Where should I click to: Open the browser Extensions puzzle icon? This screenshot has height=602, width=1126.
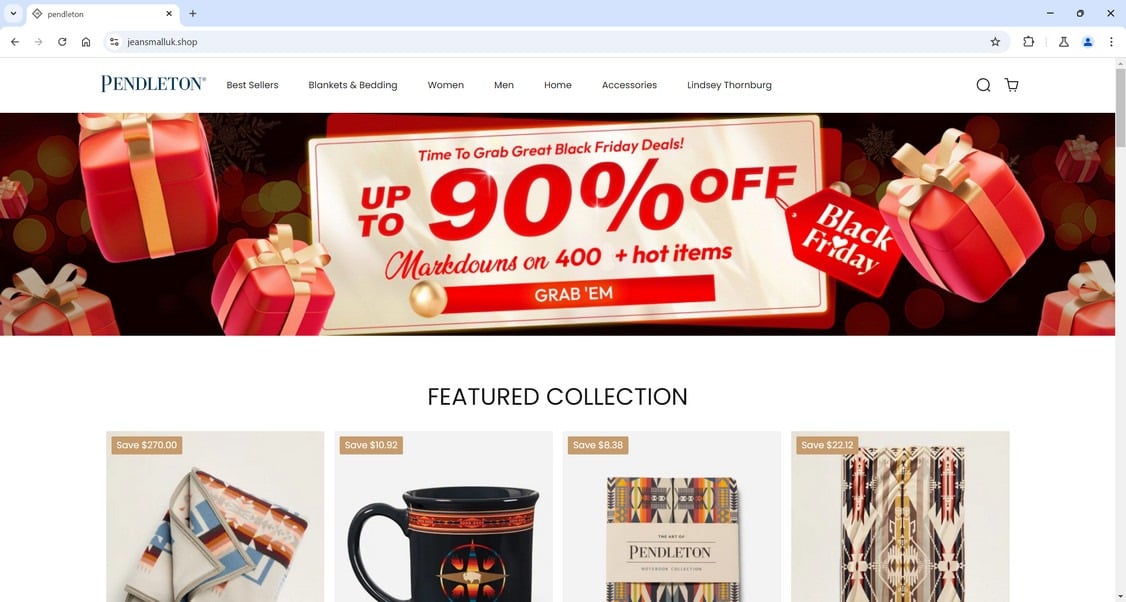pyautogui.click(x=1028, y=42)
